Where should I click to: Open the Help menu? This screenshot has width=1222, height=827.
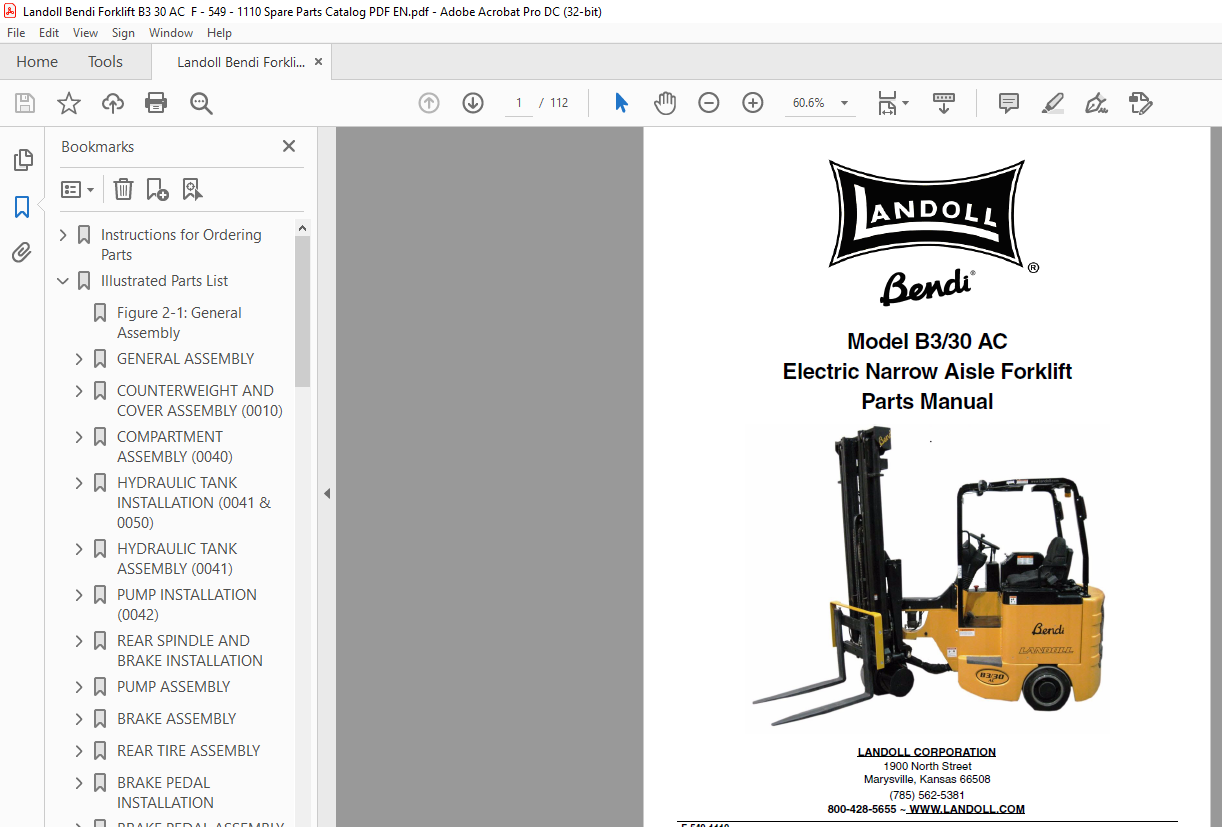[x=219, y=33]
